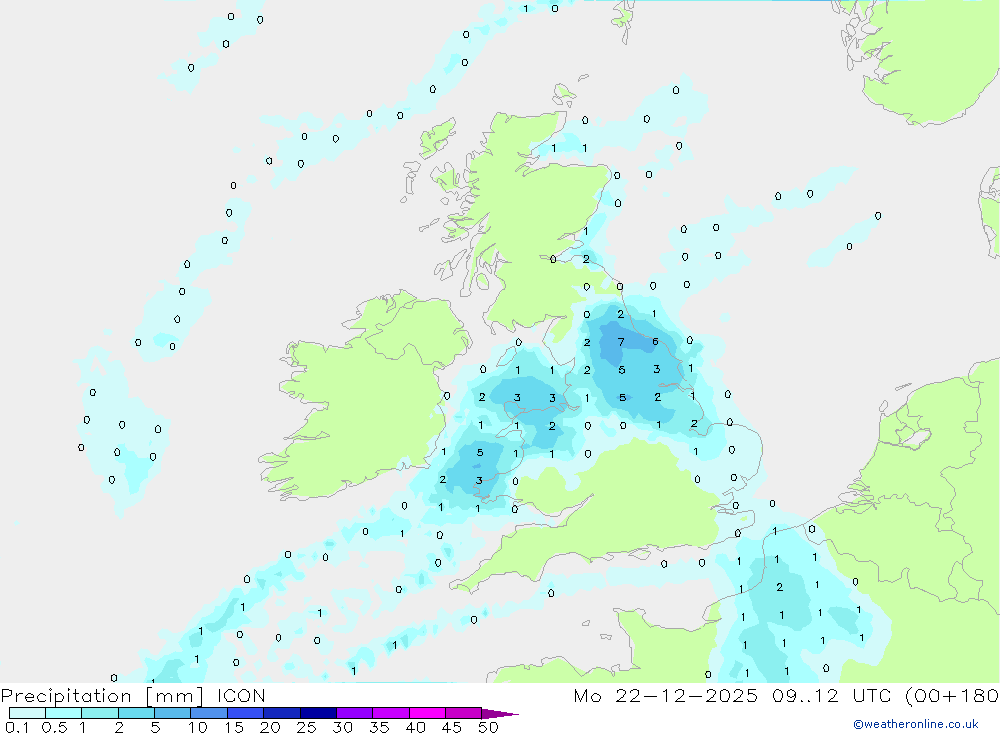This screenshot has width=1000, height=733.
Task: Select the '25' legend scale label
Action: coord(307,727)
